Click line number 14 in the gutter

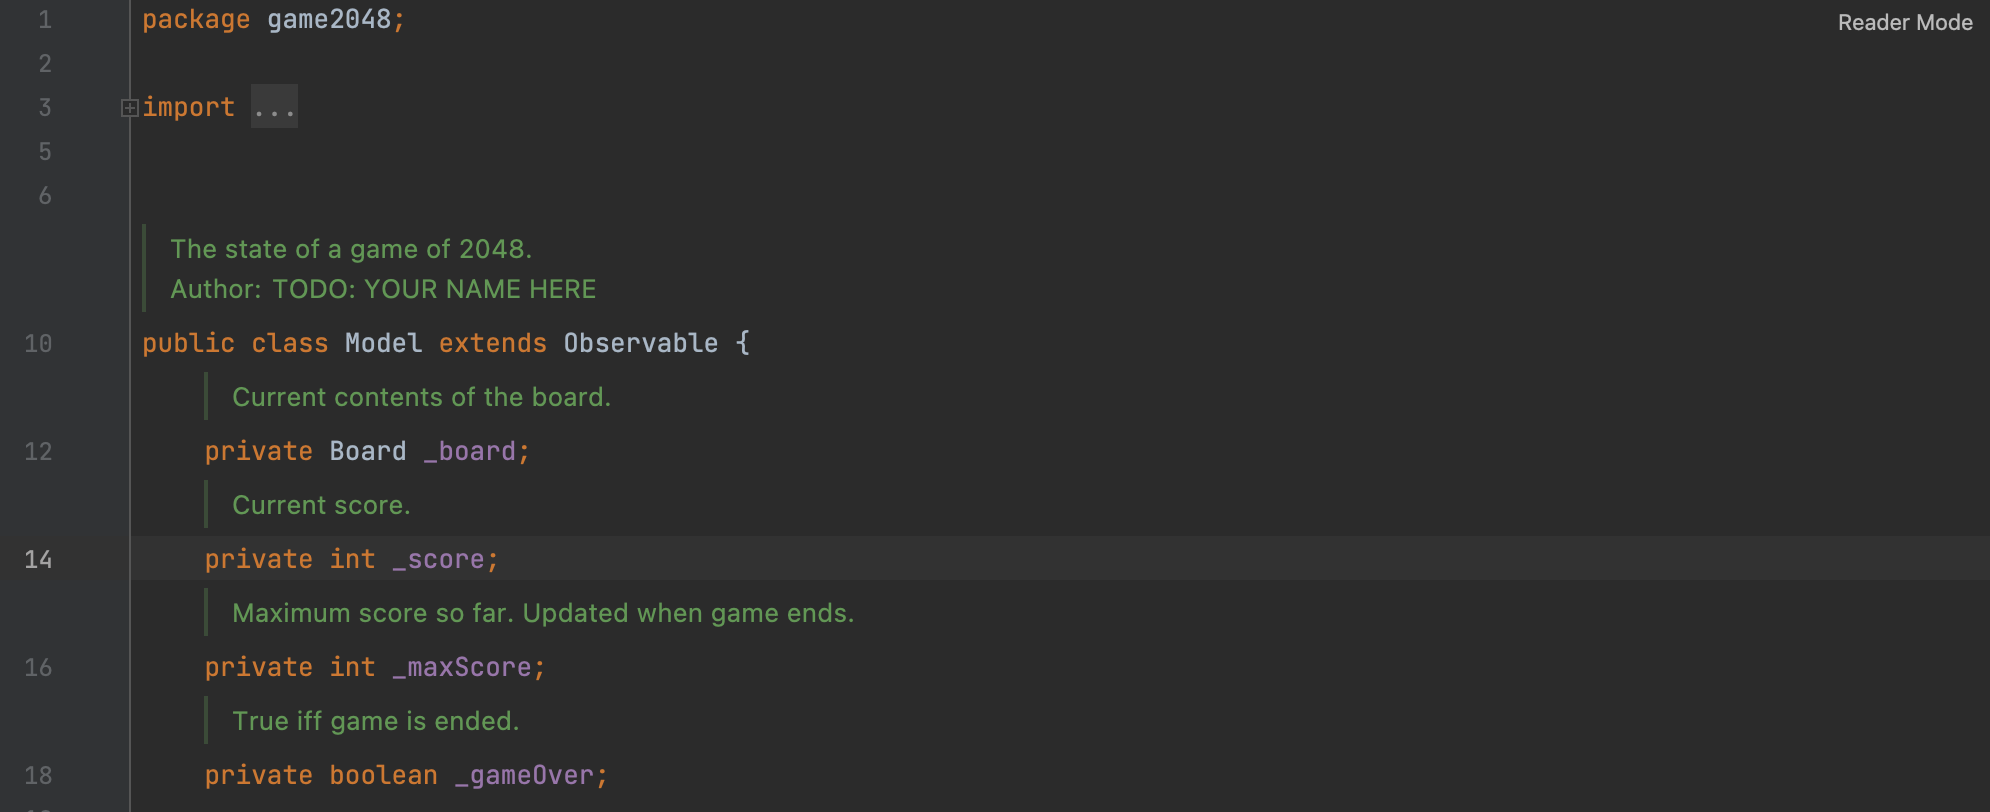tap(38, 559)
